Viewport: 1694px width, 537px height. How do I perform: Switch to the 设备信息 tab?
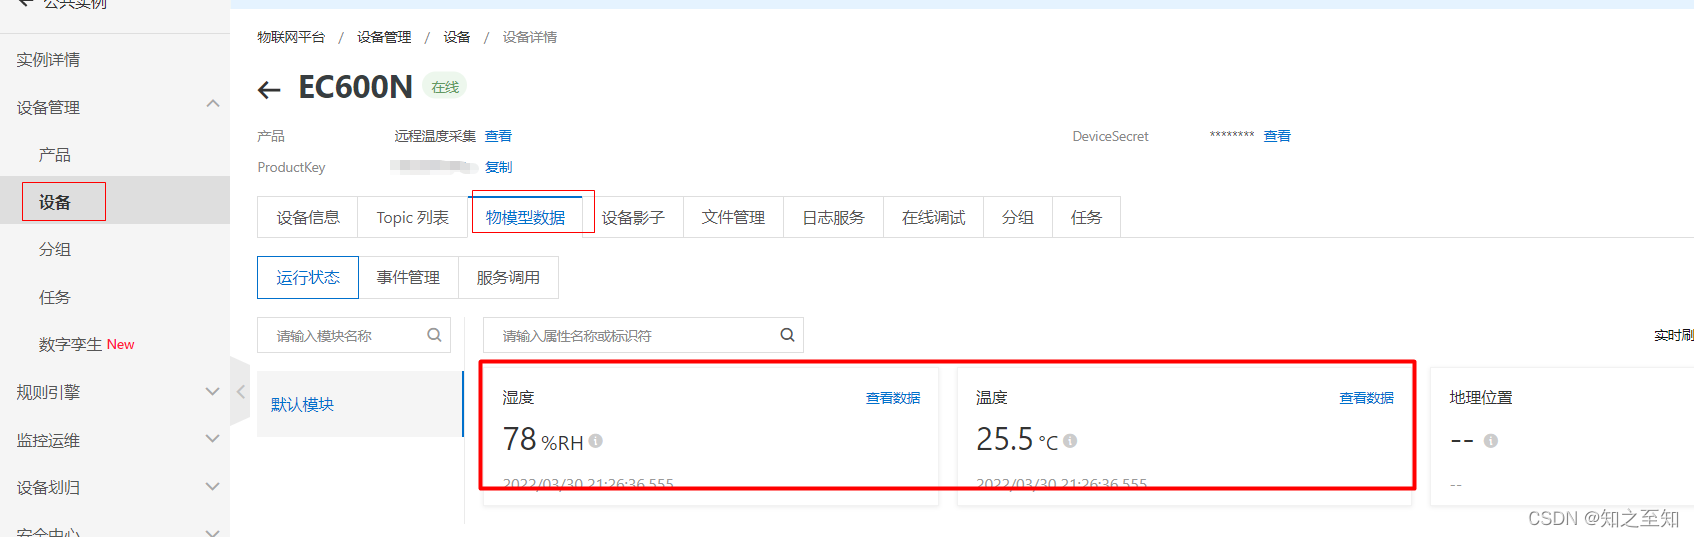pos(308,217)
